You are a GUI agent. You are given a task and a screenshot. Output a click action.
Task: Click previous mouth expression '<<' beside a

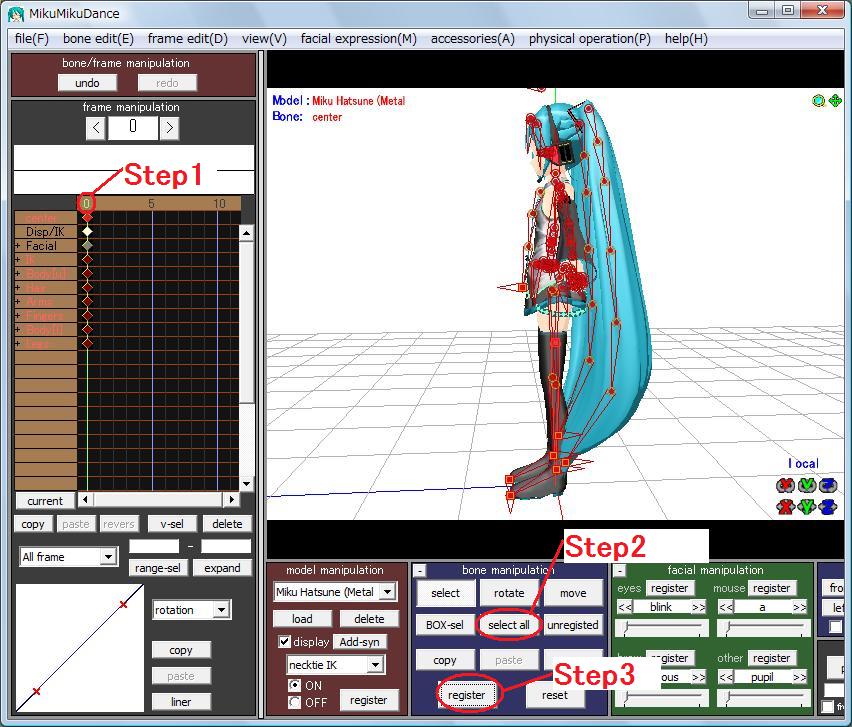tap(725, 607)
